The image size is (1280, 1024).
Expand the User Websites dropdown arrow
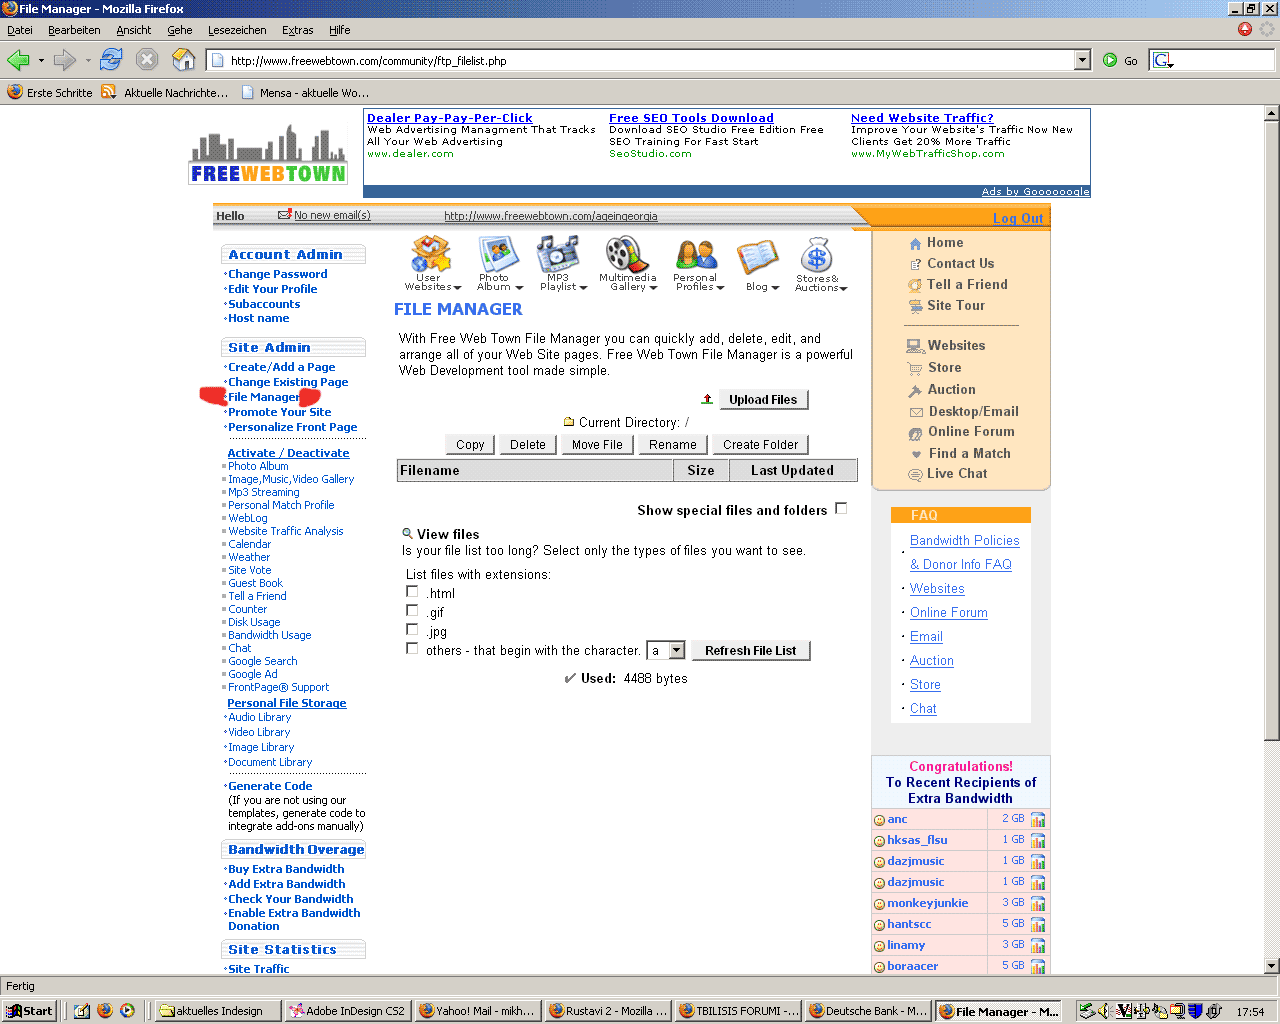coord(458,288)
